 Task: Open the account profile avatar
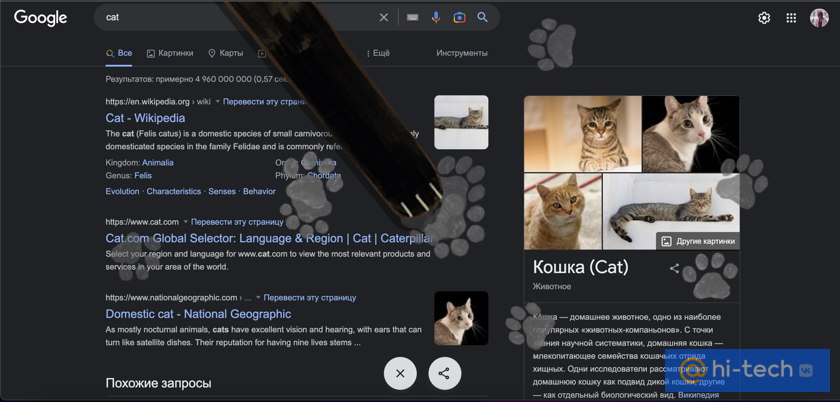[819, 18]
